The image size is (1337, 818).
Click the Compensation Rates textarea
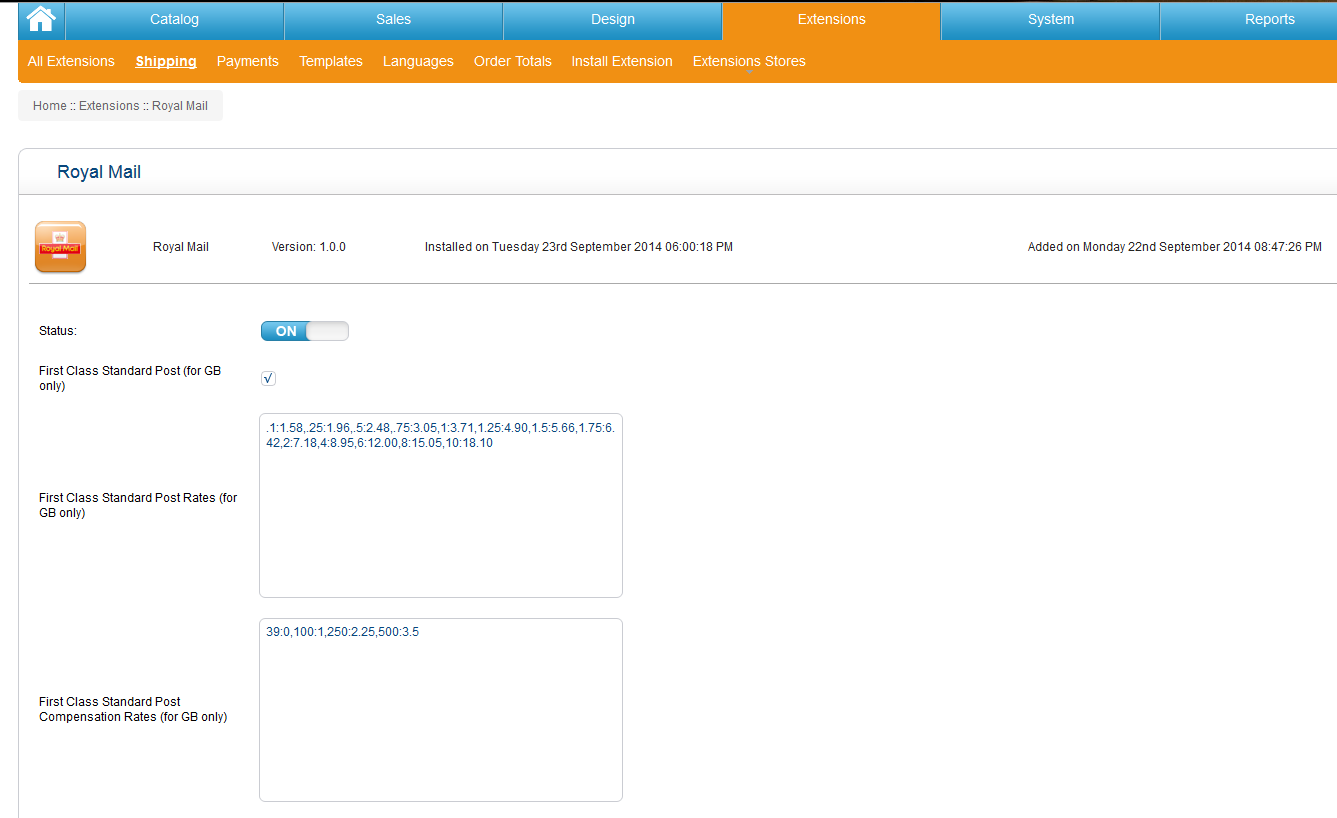(x=441, y=710)
